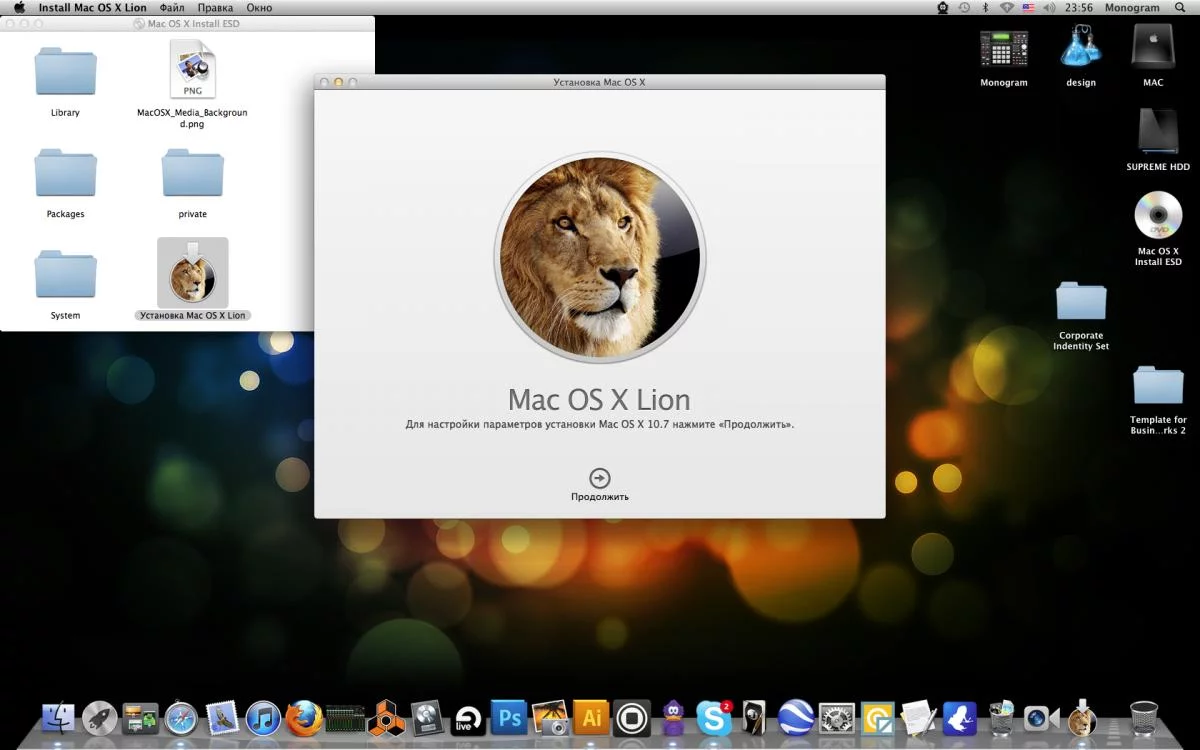Viewport: 1200px width, 750px height.
Task: Open Skype from the Dock
Action: [x=714, y=718]
